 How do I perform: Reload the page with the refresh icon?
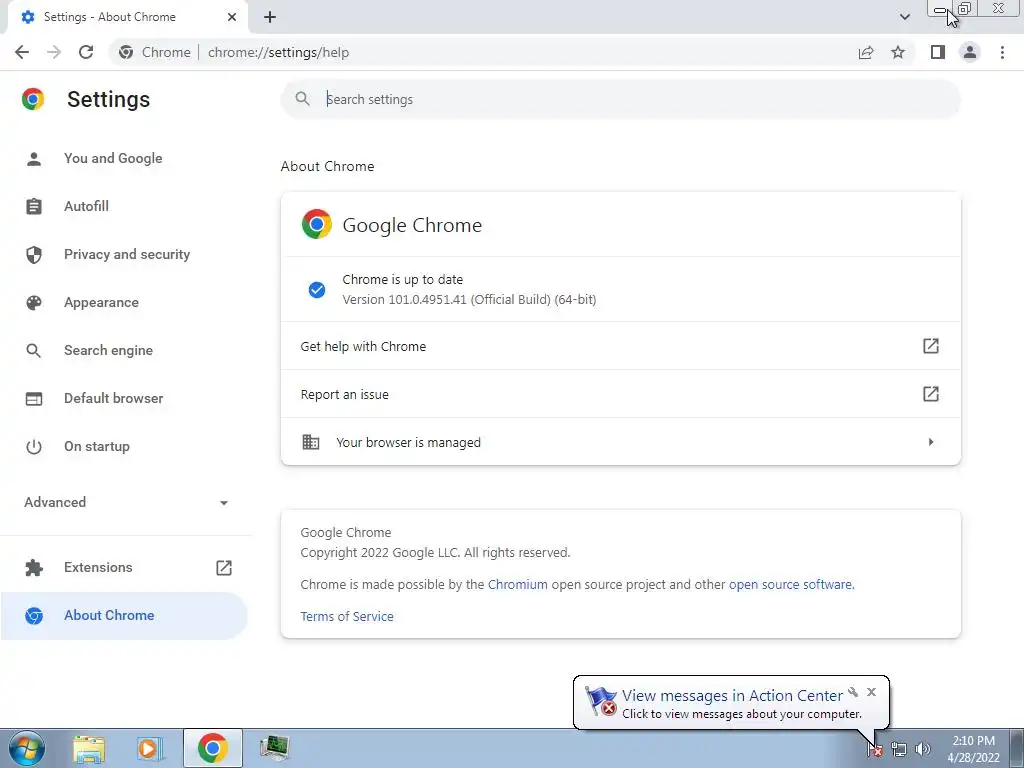click(86, 52)
